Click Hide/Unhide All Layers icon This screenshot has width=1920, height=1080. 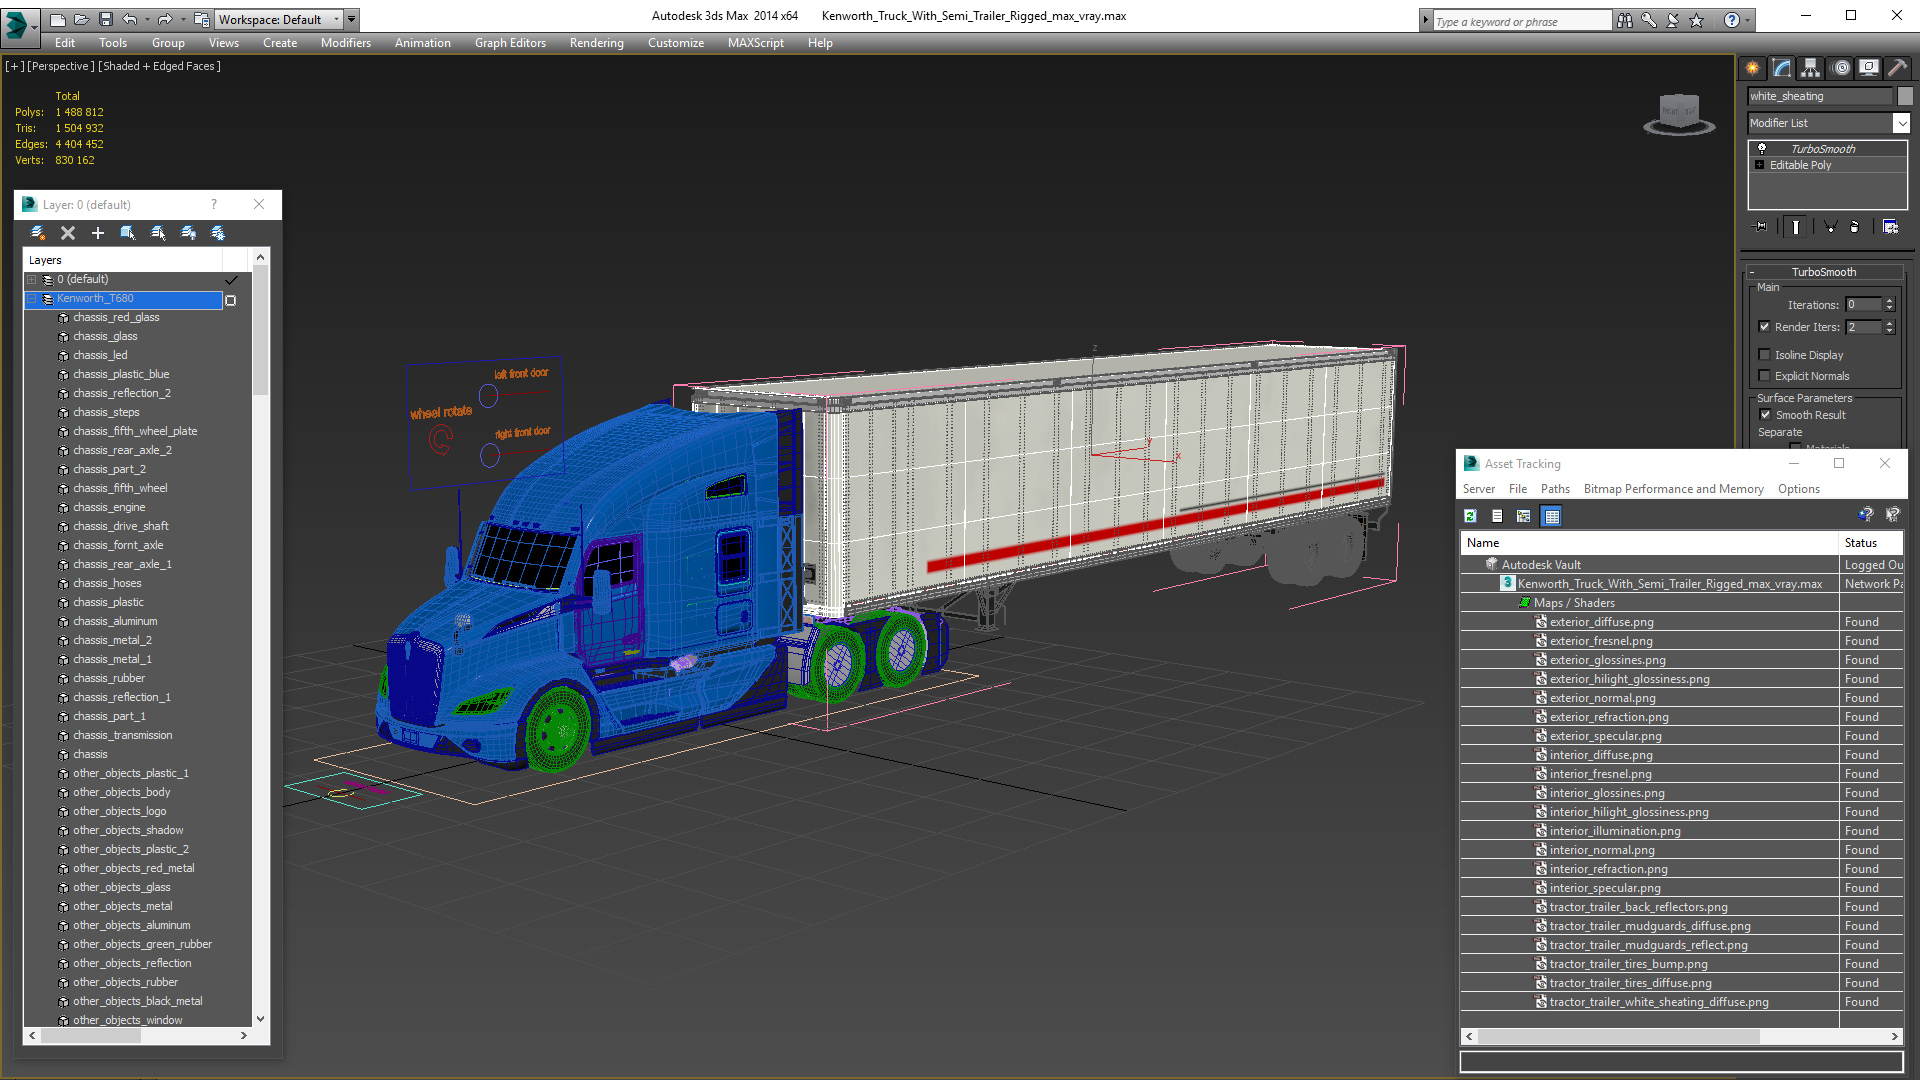(188, 233)
